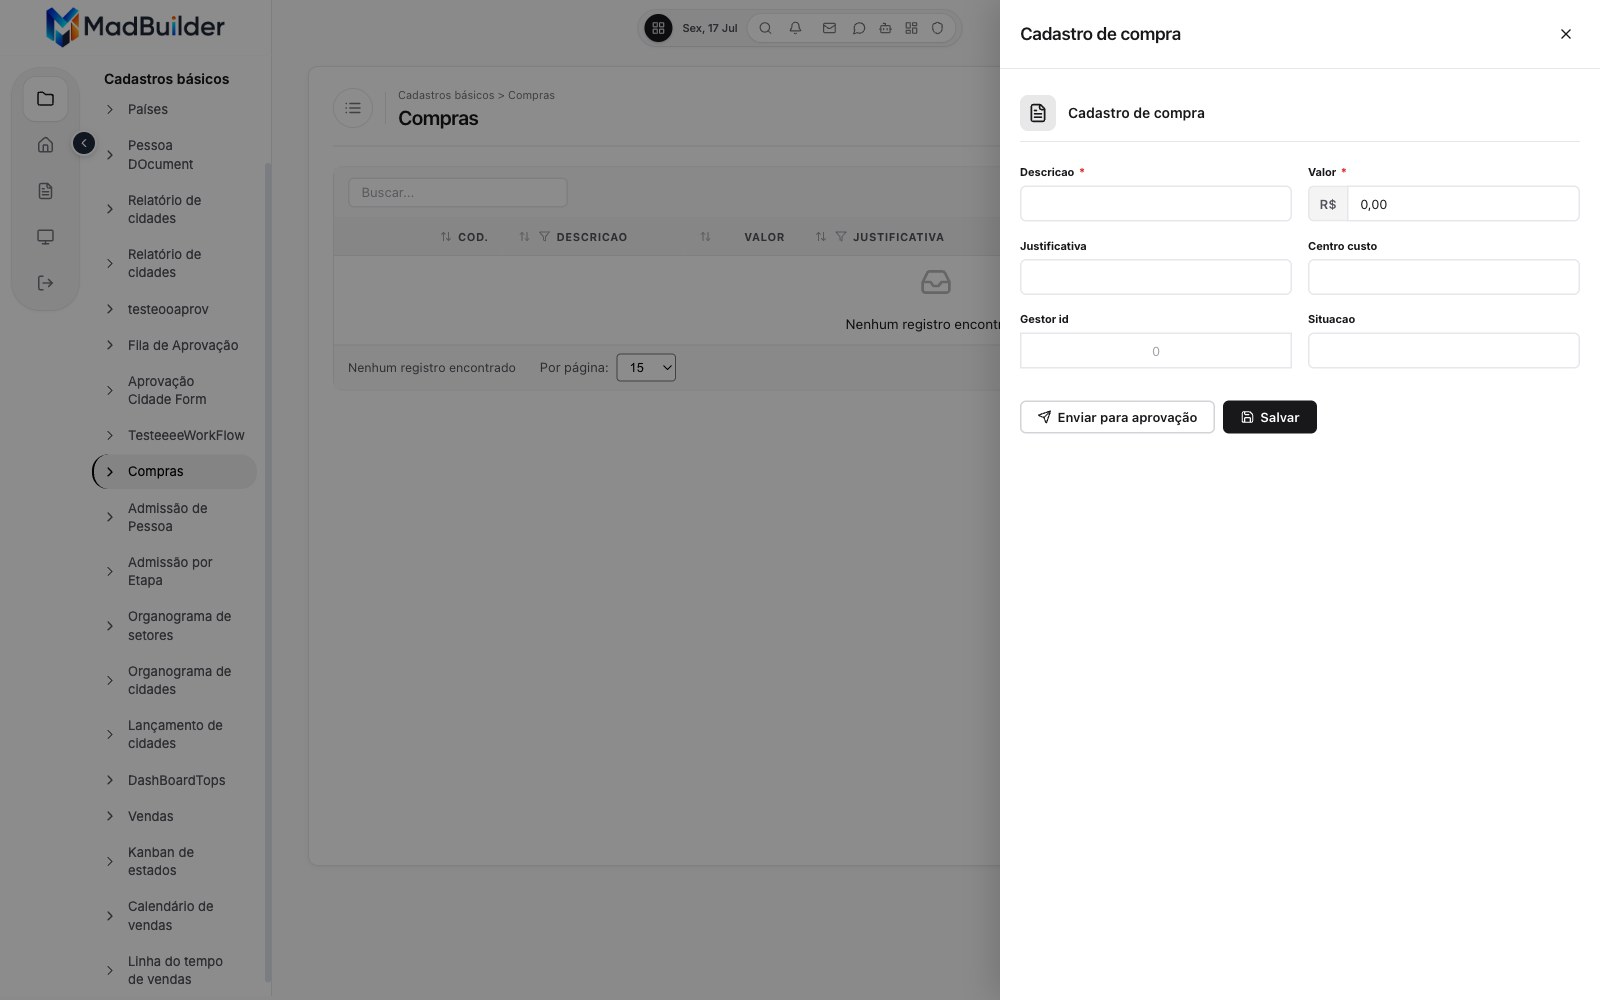This screenshot has height=1000, width=1600.
Task: Open the apps grid button next to the date
Action: pos(658,28)
